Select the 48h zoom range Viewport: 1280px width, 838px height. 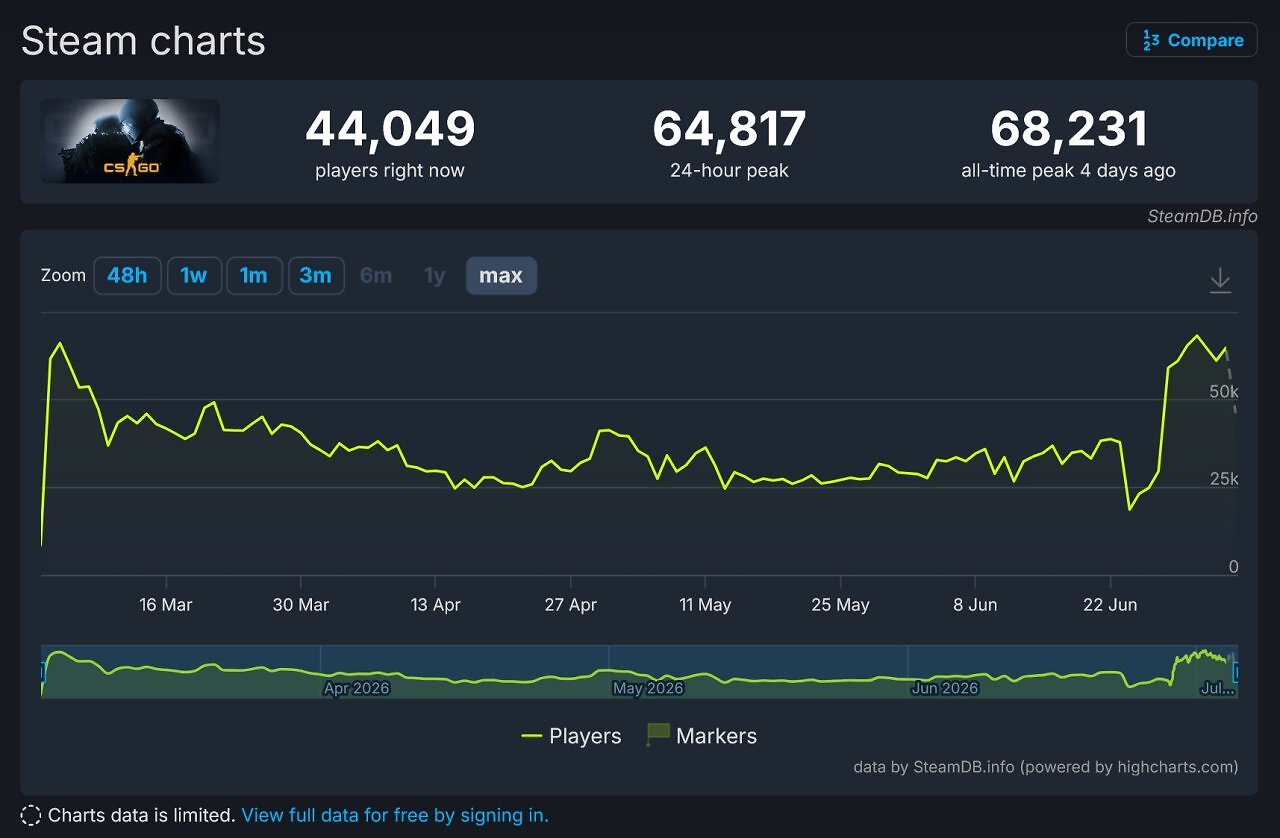click(127, 276)
